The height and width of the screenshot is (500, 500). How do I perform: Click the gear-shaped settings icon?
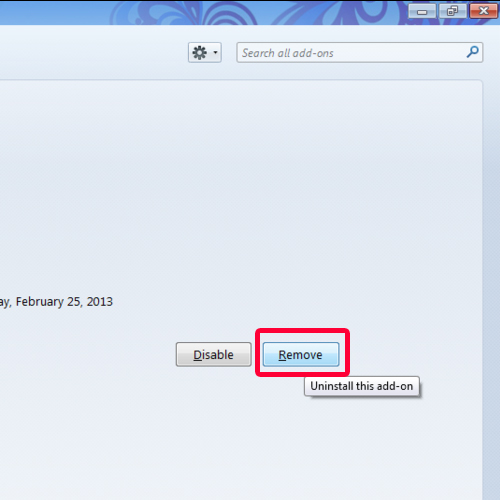pos(200,53)
